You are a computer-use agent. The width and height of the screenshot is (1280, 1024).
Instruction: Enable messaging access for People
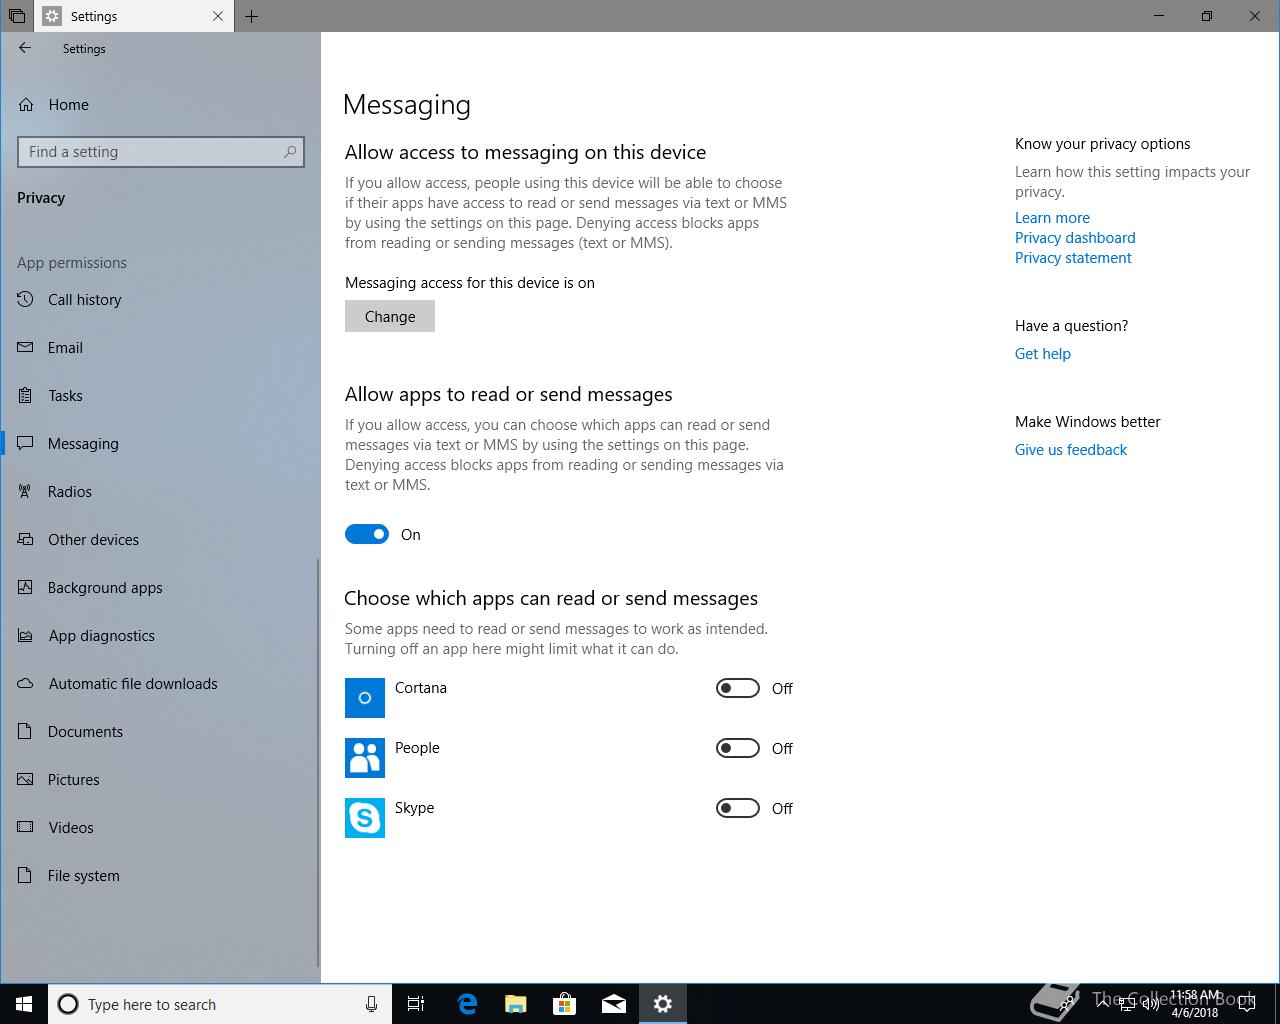coord(738,748)
